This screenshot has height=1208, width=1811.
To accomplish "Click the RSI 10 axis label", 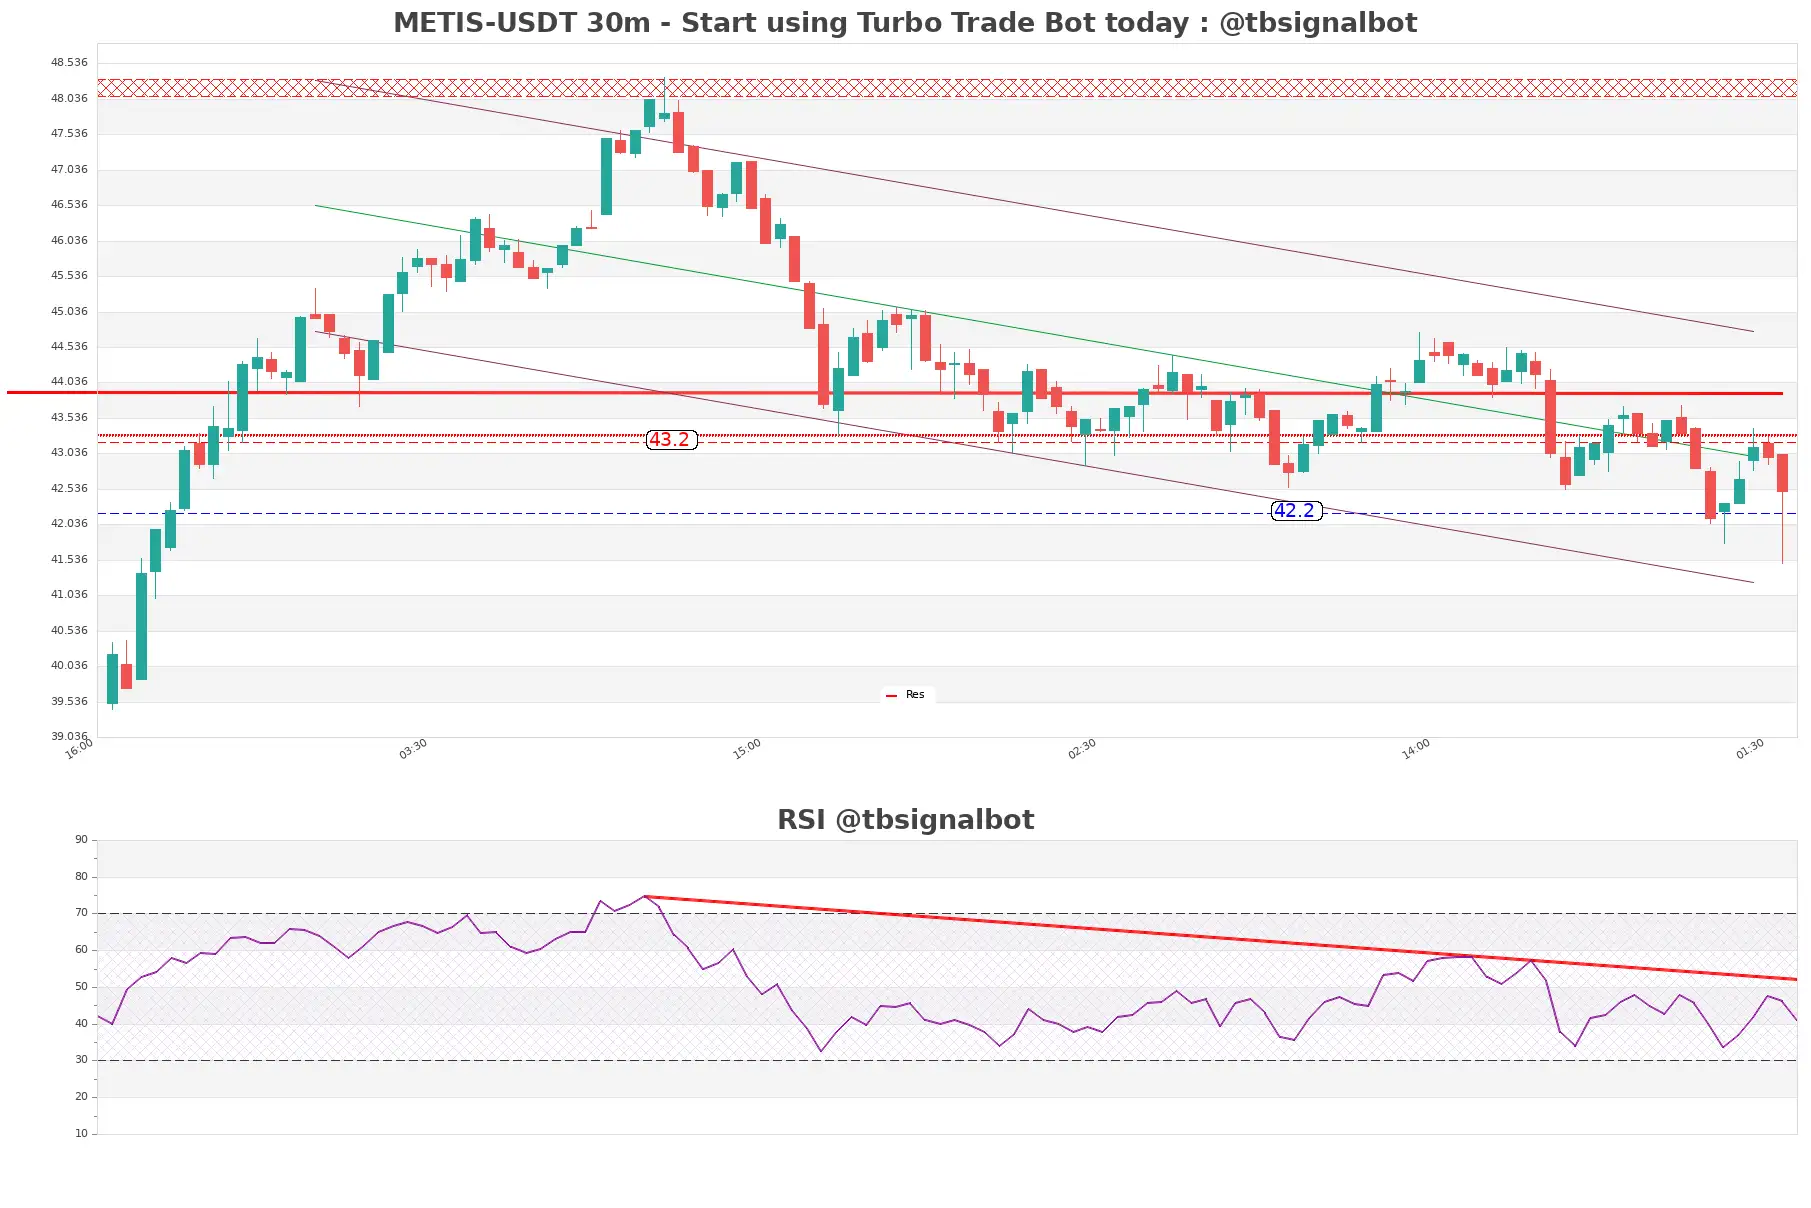I will point(81,1133).
